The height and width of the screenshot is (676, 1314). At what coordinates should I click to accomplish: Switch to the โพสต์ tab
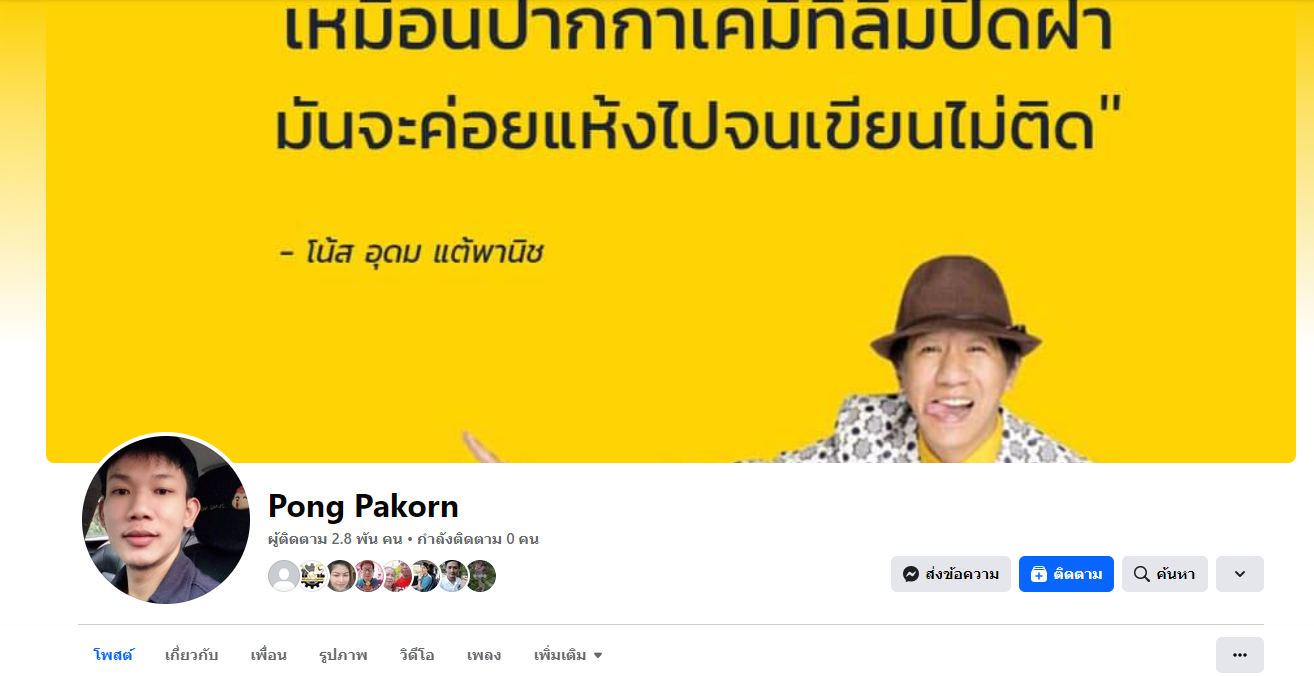click(x=113, y=656)
